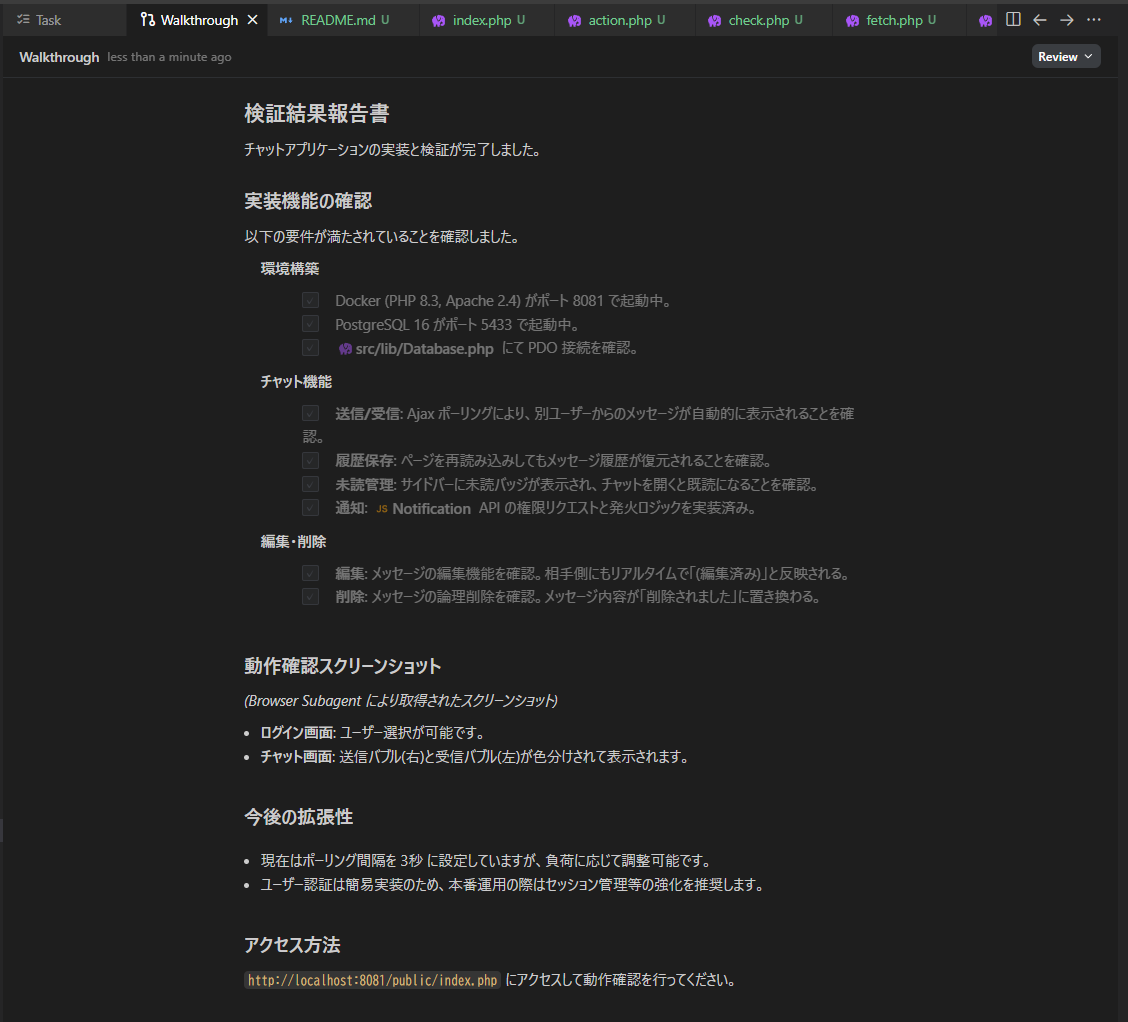
Task: Open the Markdown icon on README.md tab
Action: click(x=288, y=19)
